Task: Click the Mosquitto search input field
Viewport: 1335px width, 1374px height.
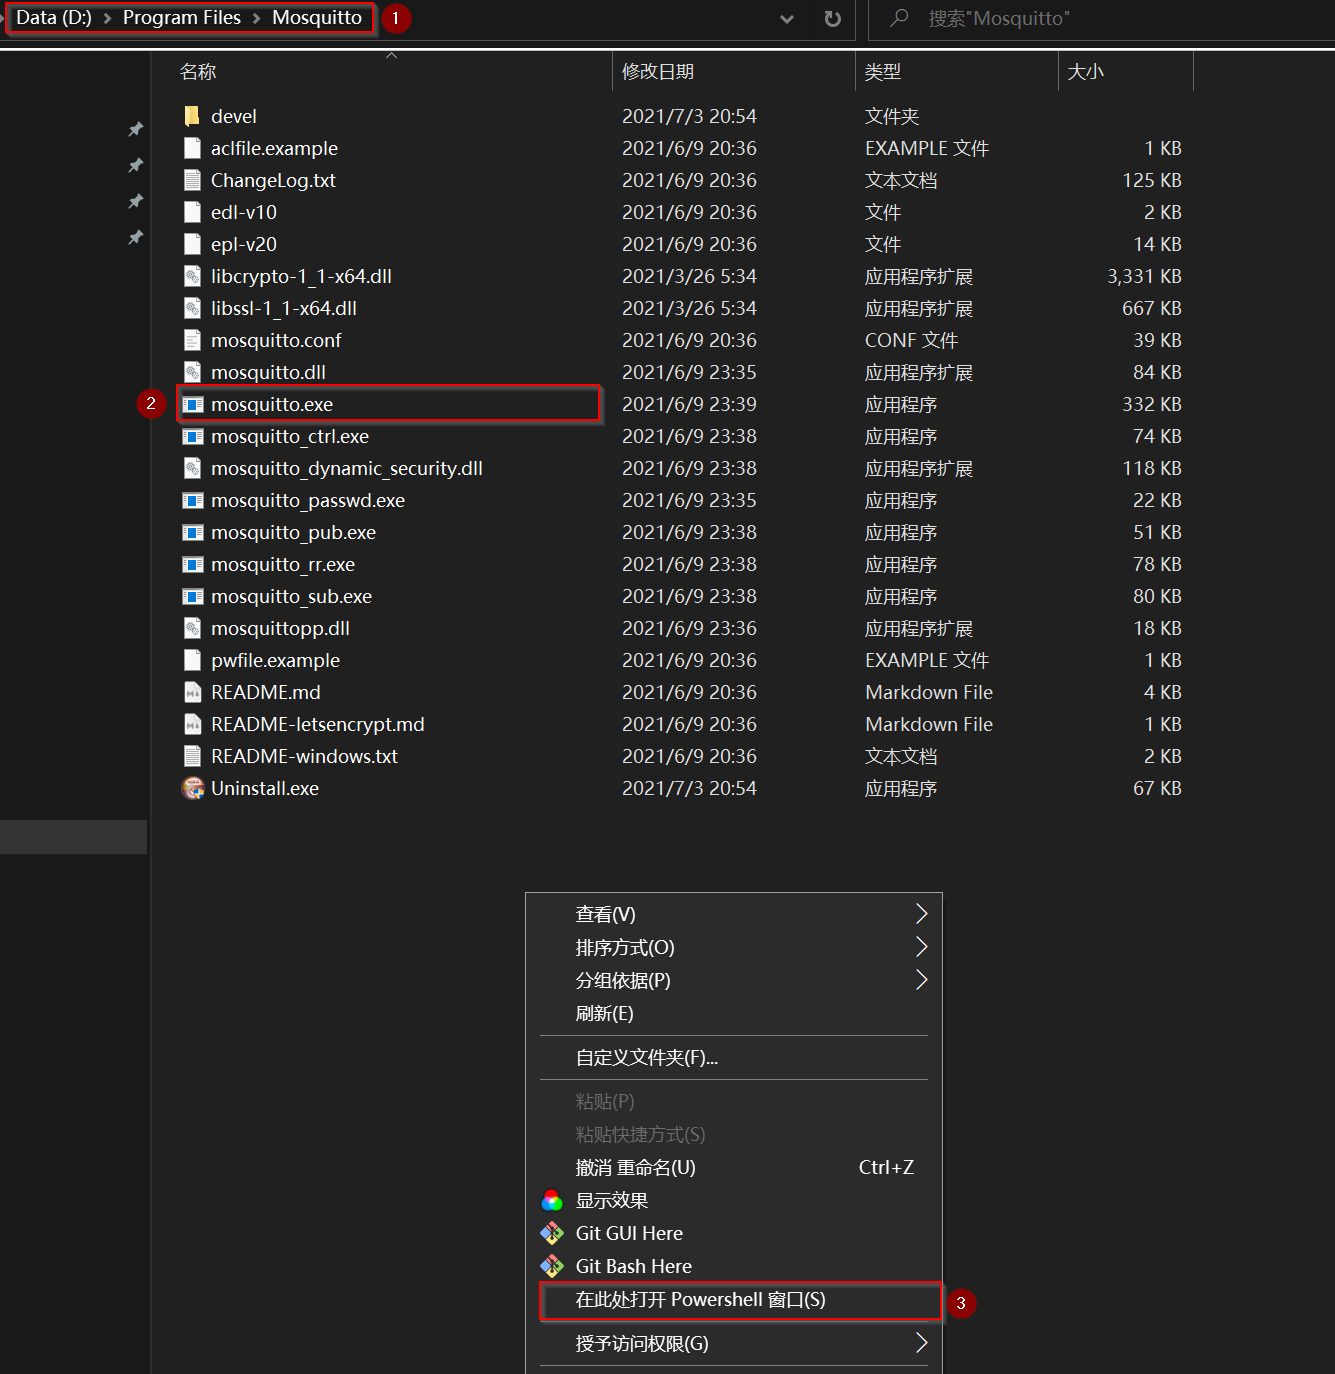Action: coord(1100,19)
